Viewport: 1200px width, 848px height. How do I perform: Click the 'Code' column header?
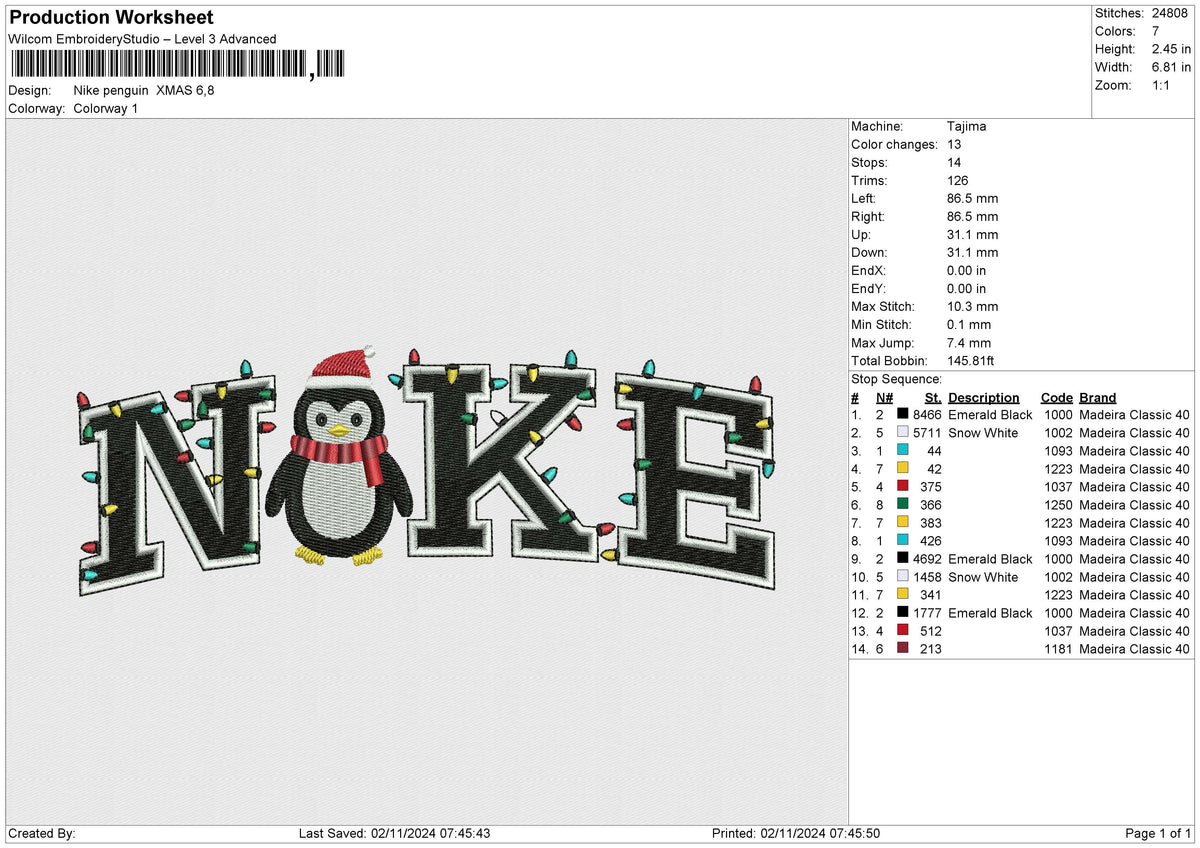point(1056,398)
